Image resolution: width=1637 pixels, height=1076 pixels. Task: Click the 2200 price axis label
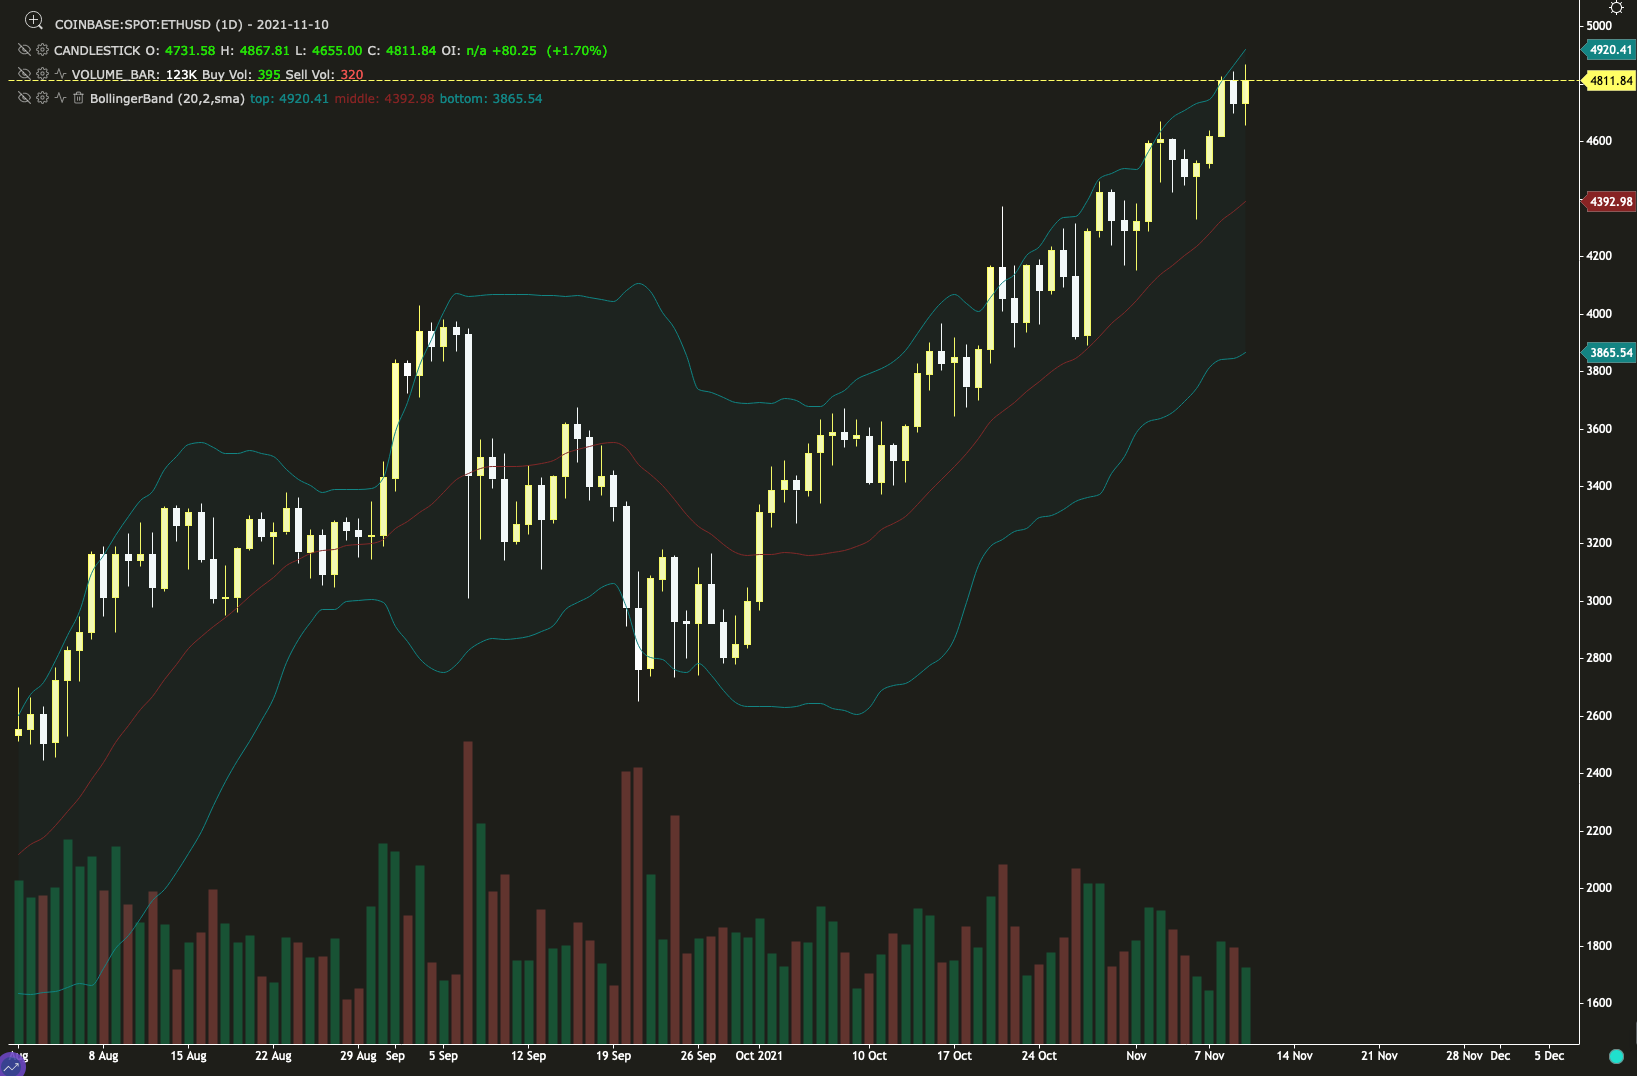click(x=1600, y=831)
